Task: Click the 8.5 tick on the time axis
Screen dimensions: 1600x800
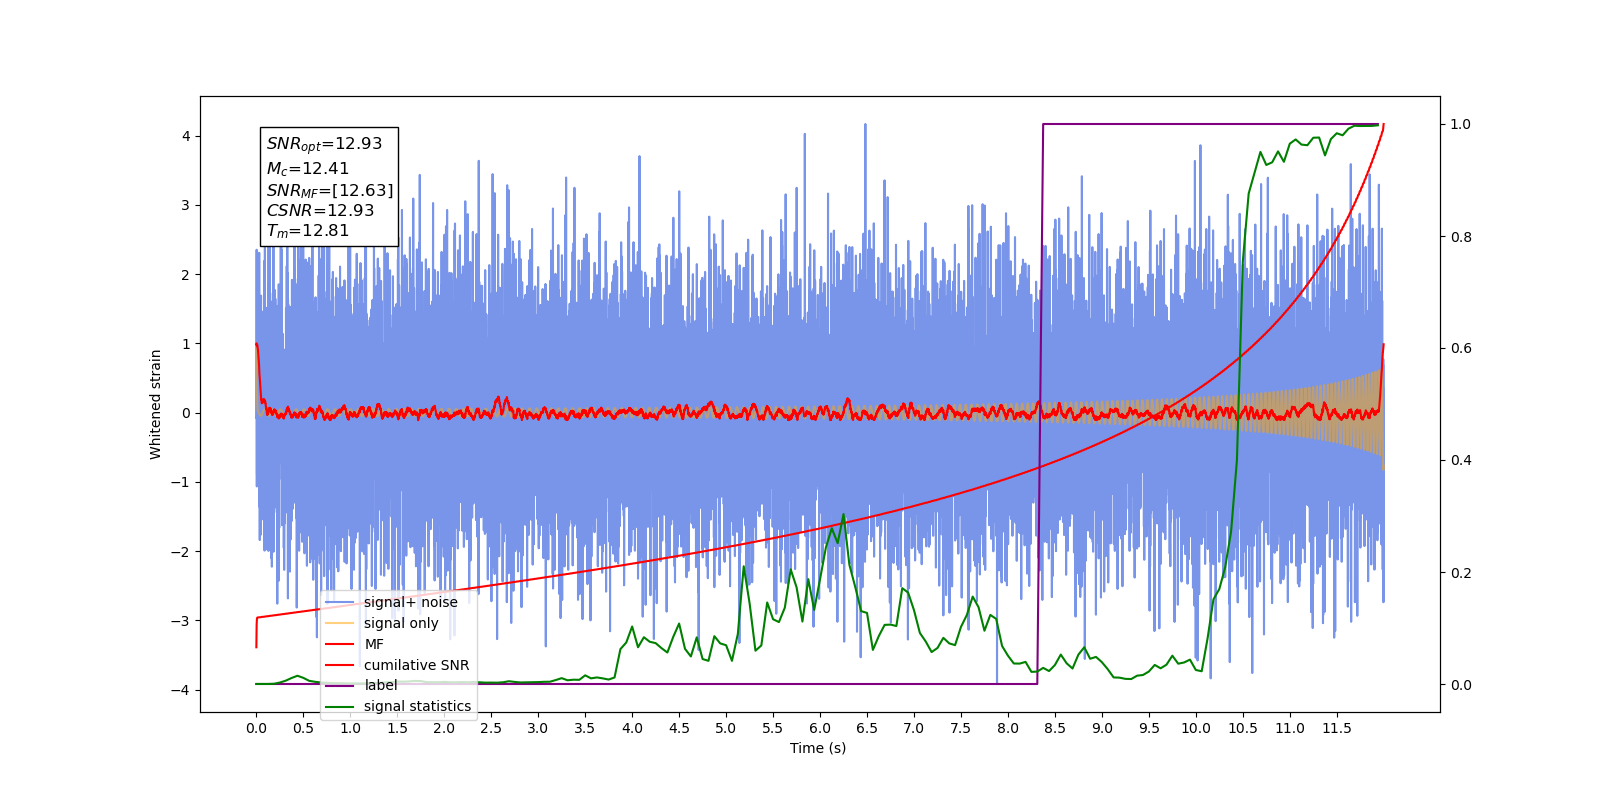Action: tap(1055, 728)
